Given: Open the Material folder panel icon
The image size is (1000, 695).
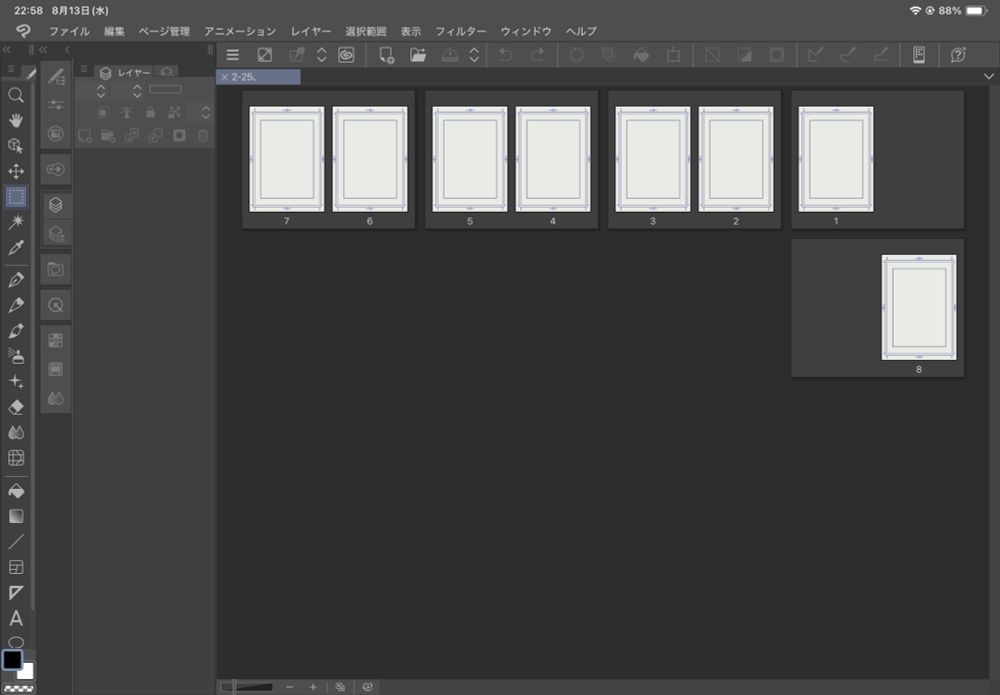Looking at the screenshot, I should [56, 269].
